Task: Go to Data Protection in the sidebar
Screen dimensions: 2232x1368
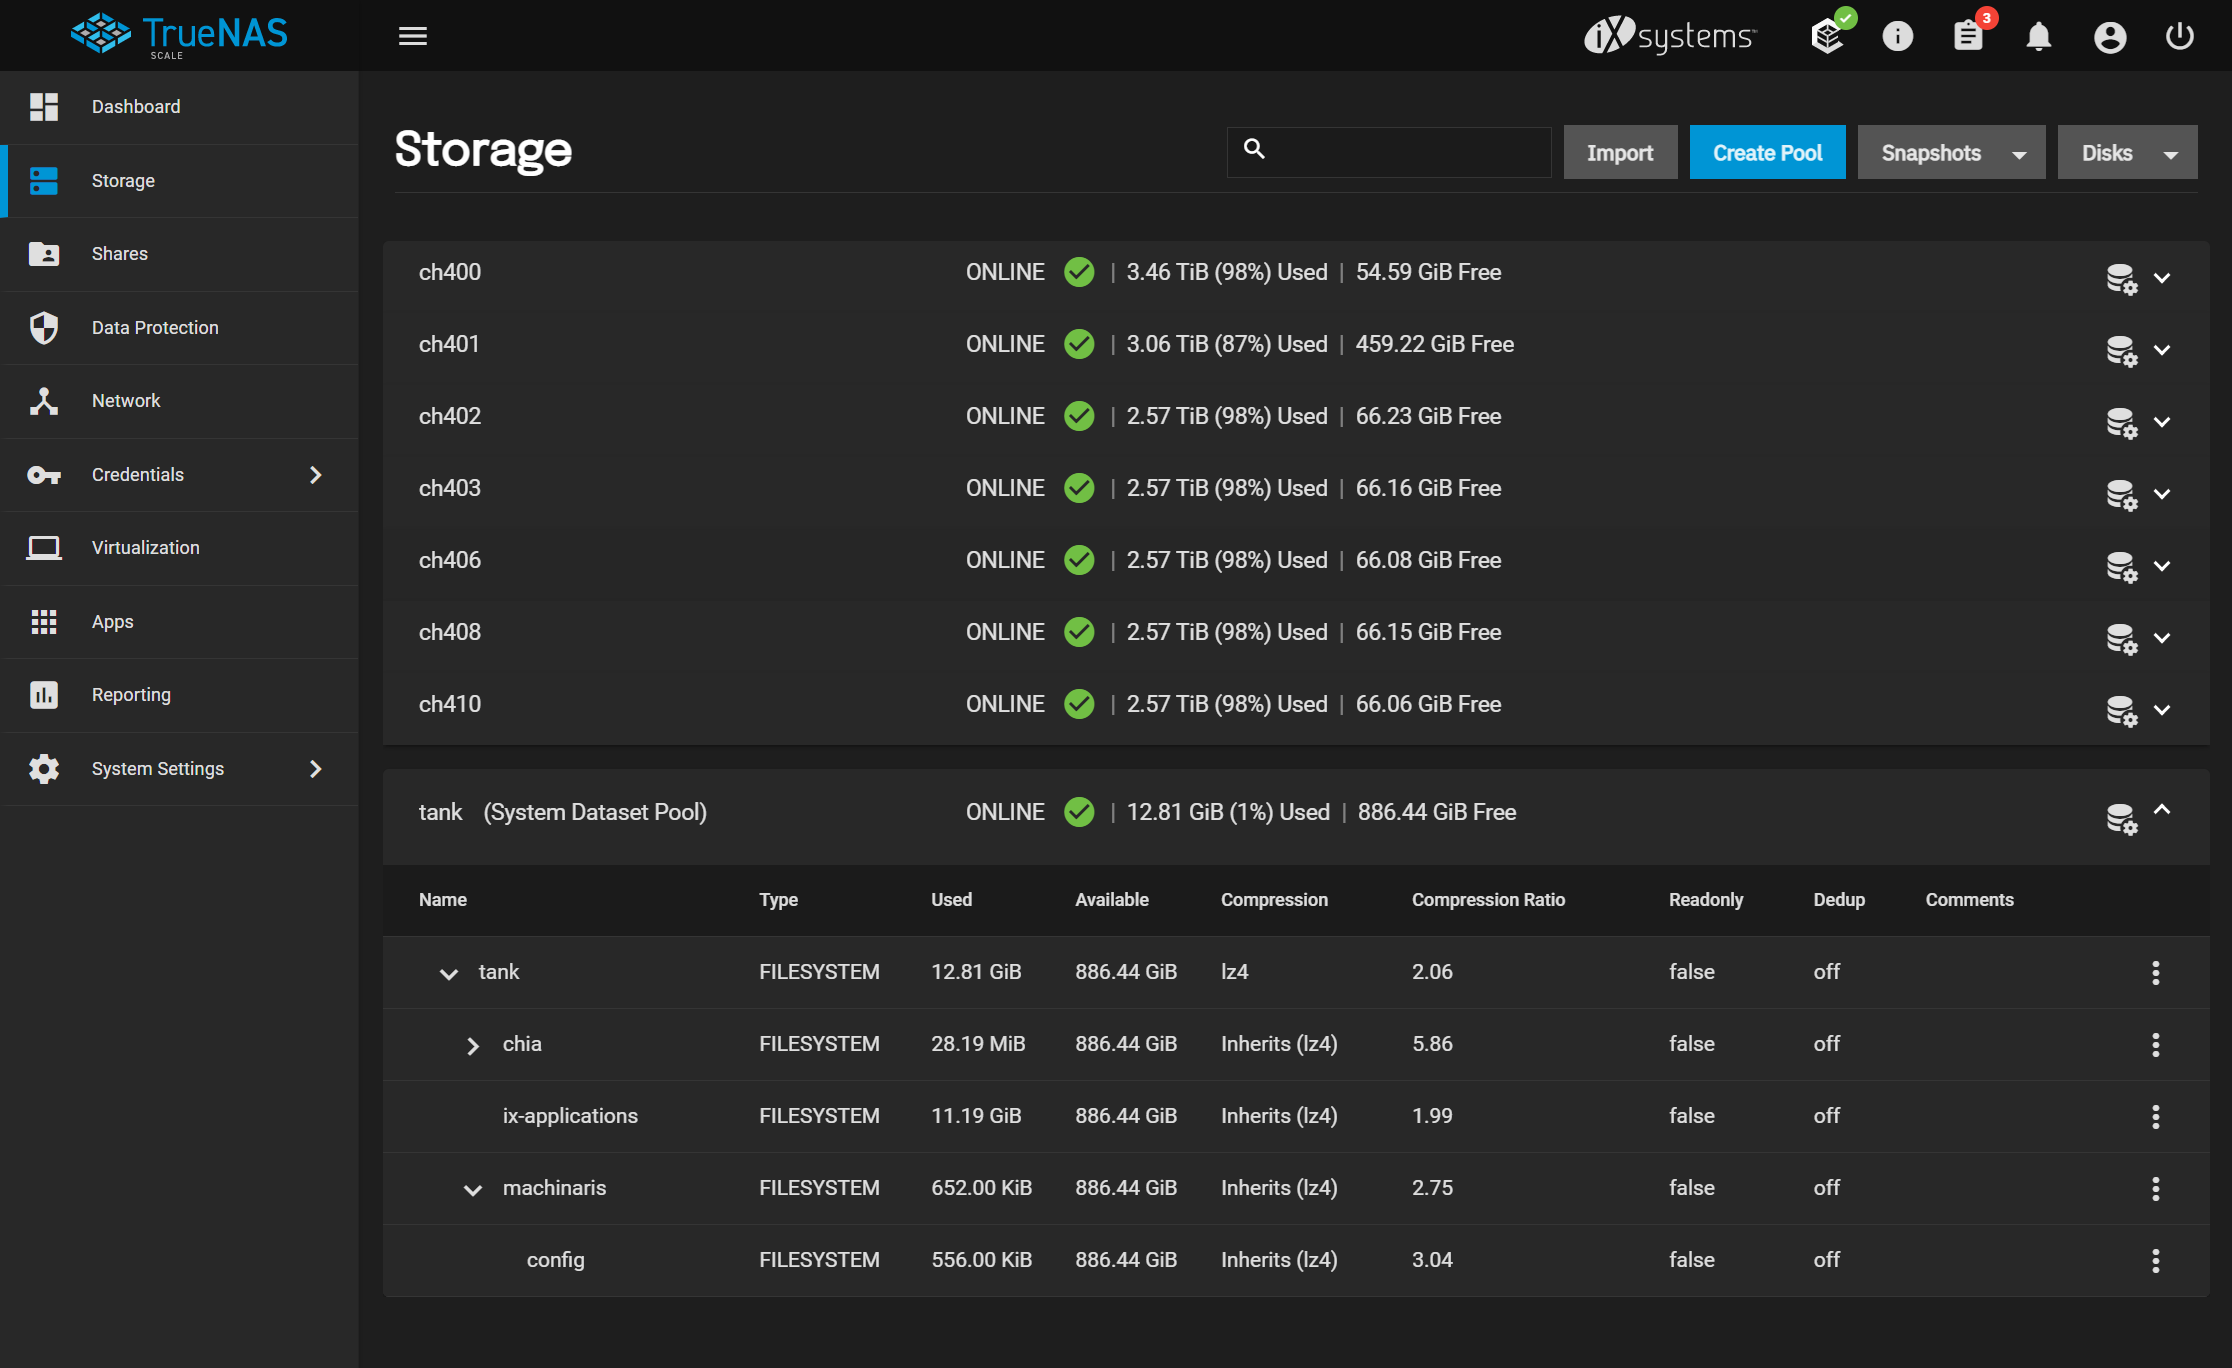Action: pyautogui.click(x=155, y=327)
